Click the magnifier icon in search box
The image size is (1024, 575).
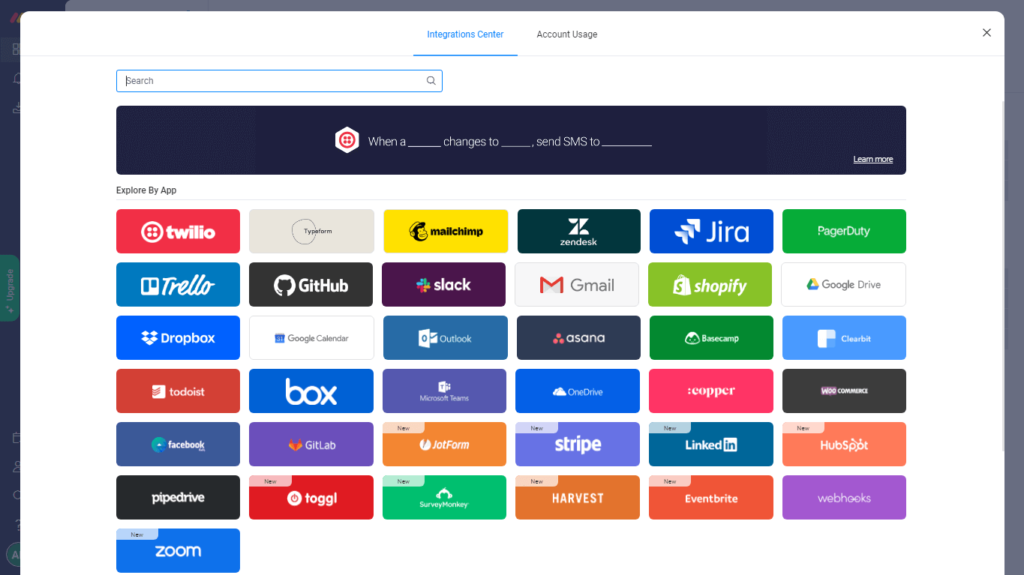(x=431, y=81)
